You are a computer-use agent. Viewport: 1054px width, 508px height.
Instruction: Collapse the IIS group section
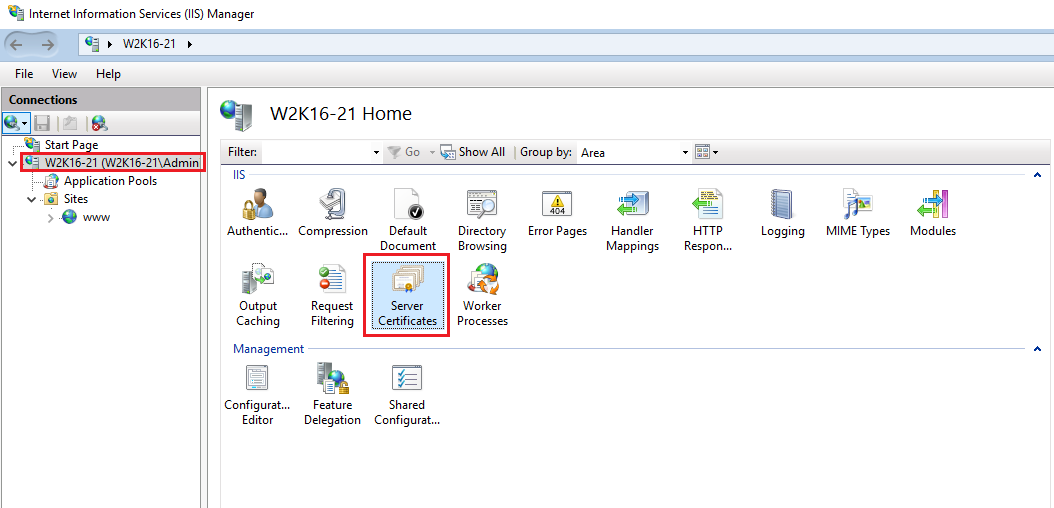point(1037,175)
